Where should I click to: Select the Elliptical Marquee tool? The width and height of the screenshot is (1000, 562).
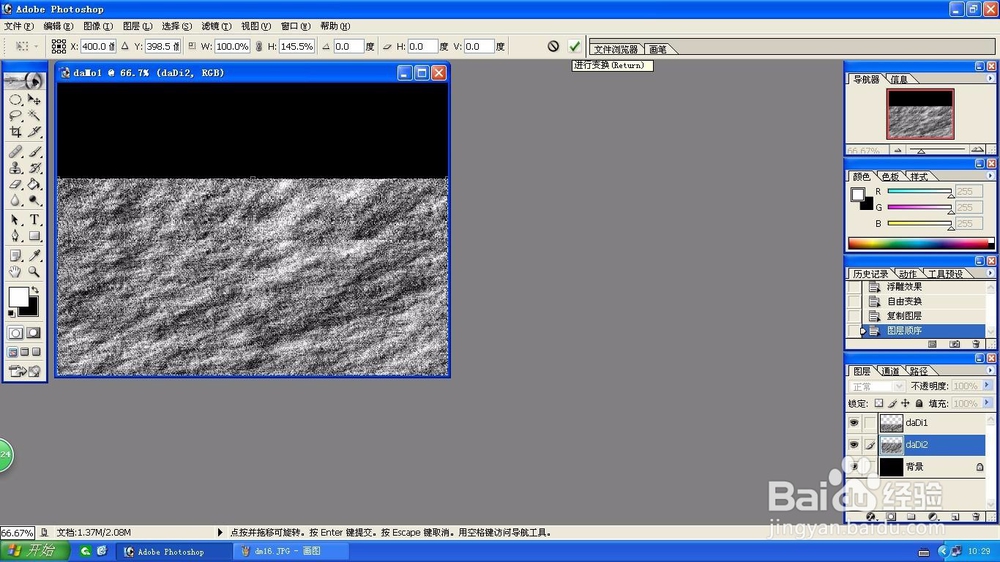point(16,100)
